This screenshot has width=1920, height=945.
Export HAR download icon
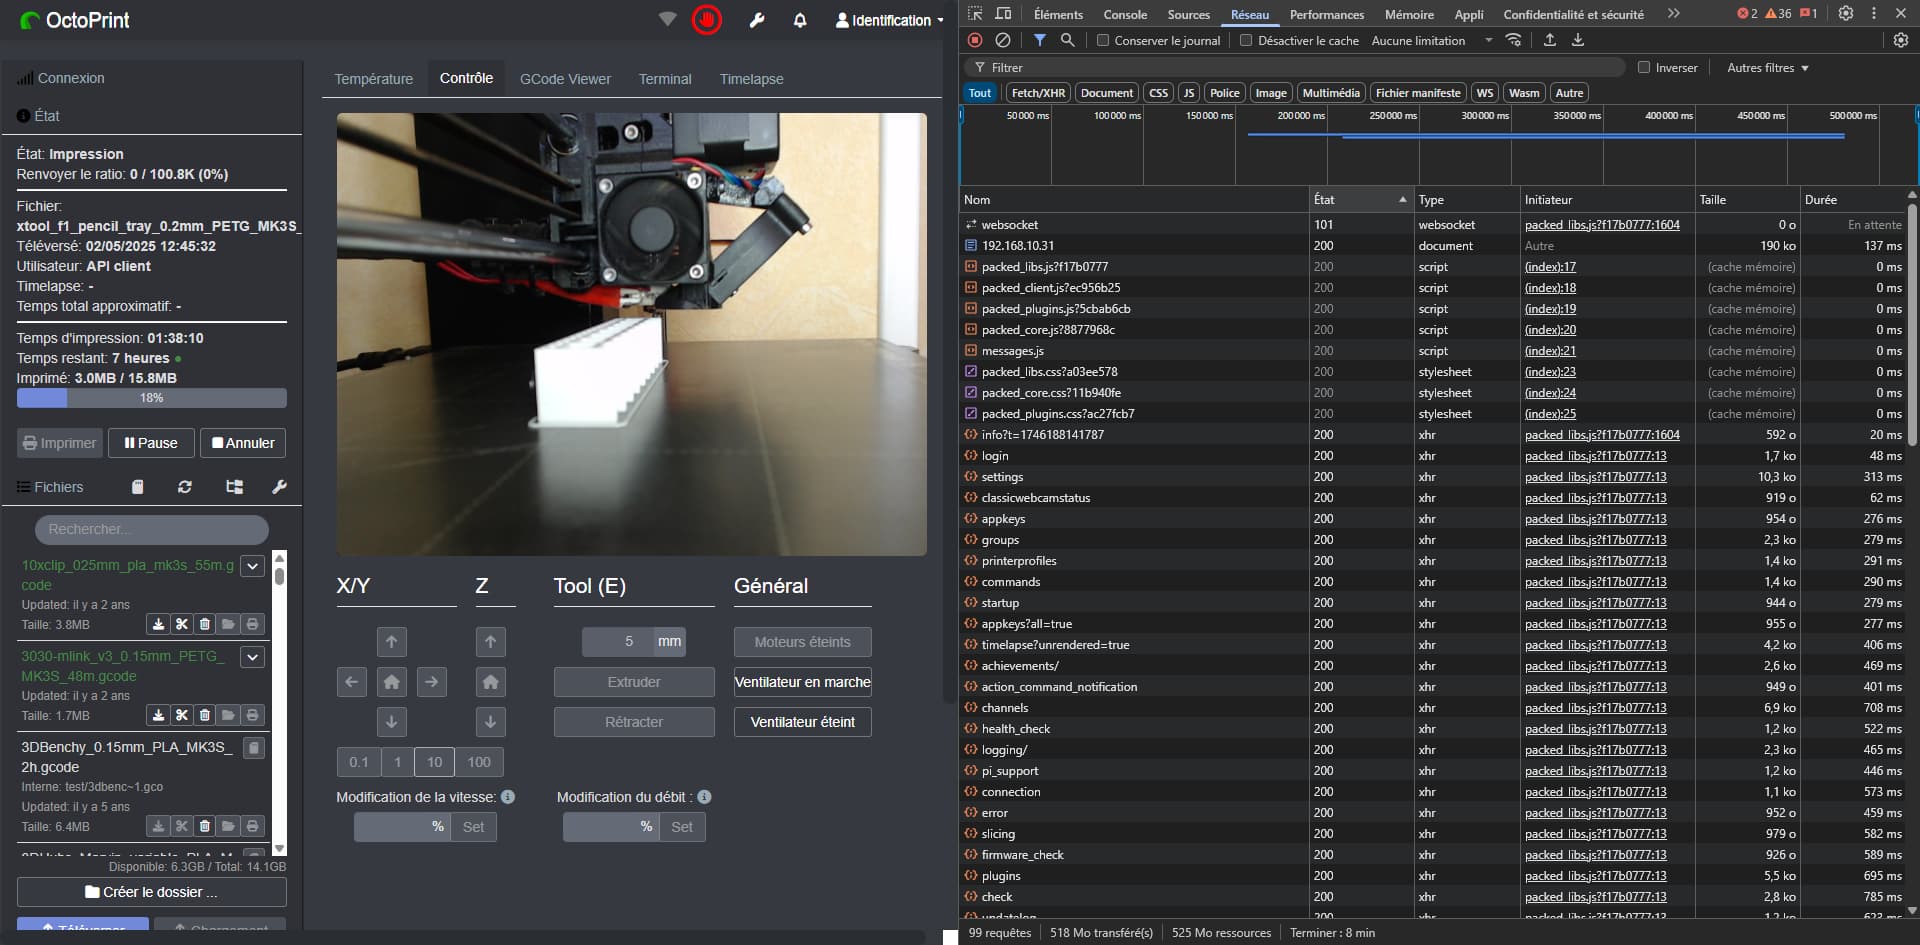pos(1578,40)
